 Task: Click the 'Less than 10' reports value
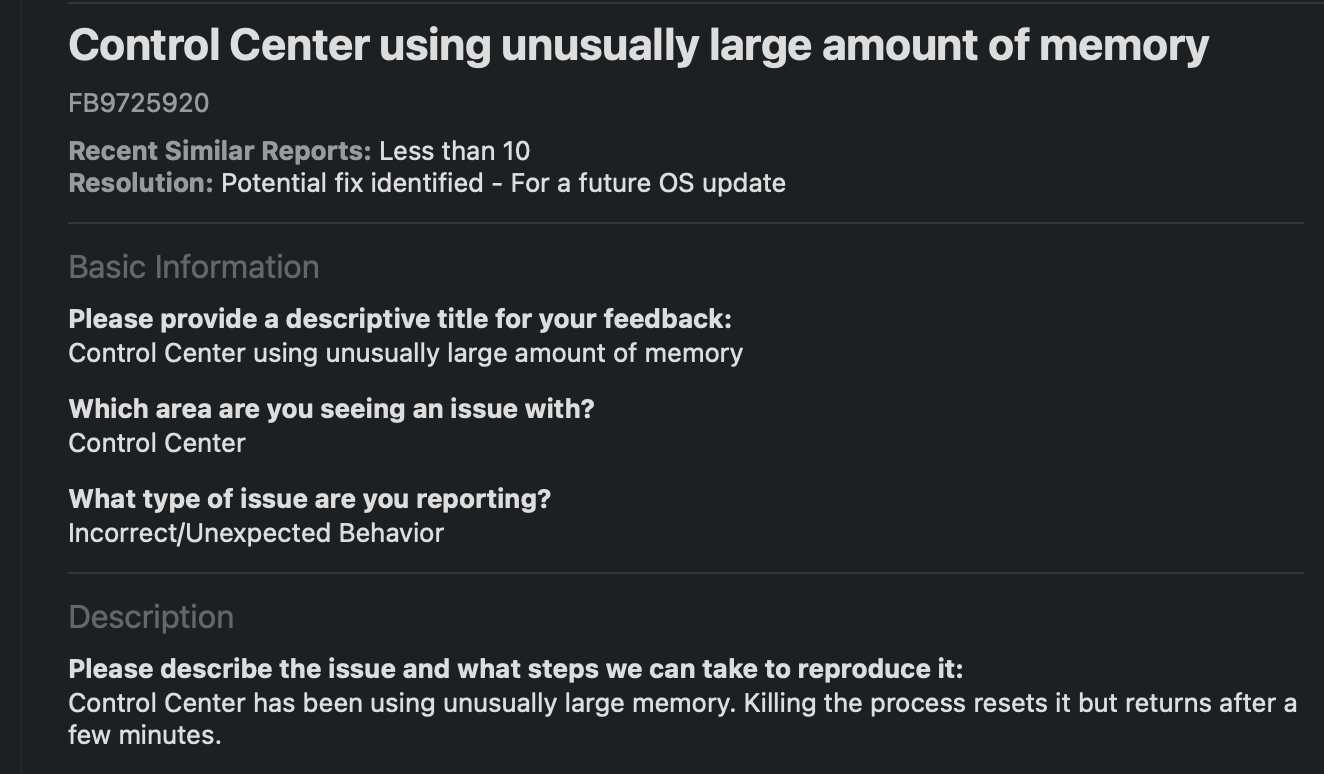454,152
